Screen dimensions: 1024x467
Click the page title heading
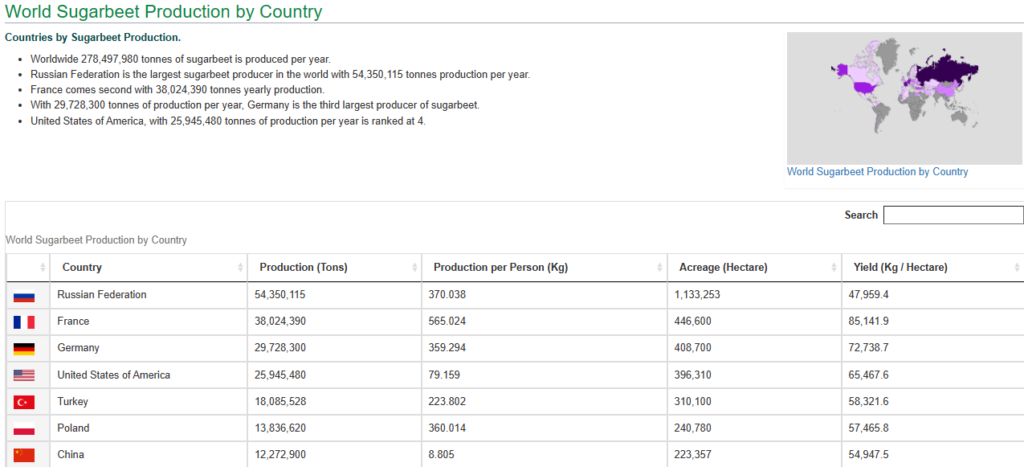pos(164,12)
